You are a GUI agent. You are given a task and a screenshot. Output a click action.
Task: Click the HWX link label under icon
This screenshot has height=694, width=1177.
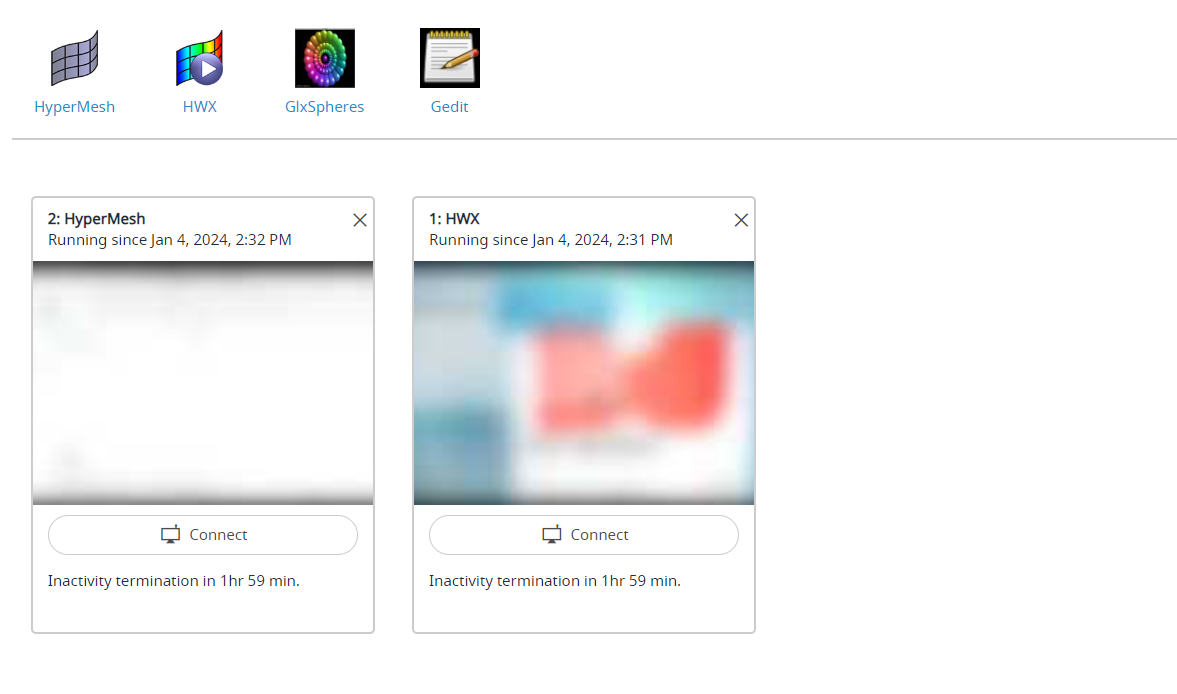200,107
